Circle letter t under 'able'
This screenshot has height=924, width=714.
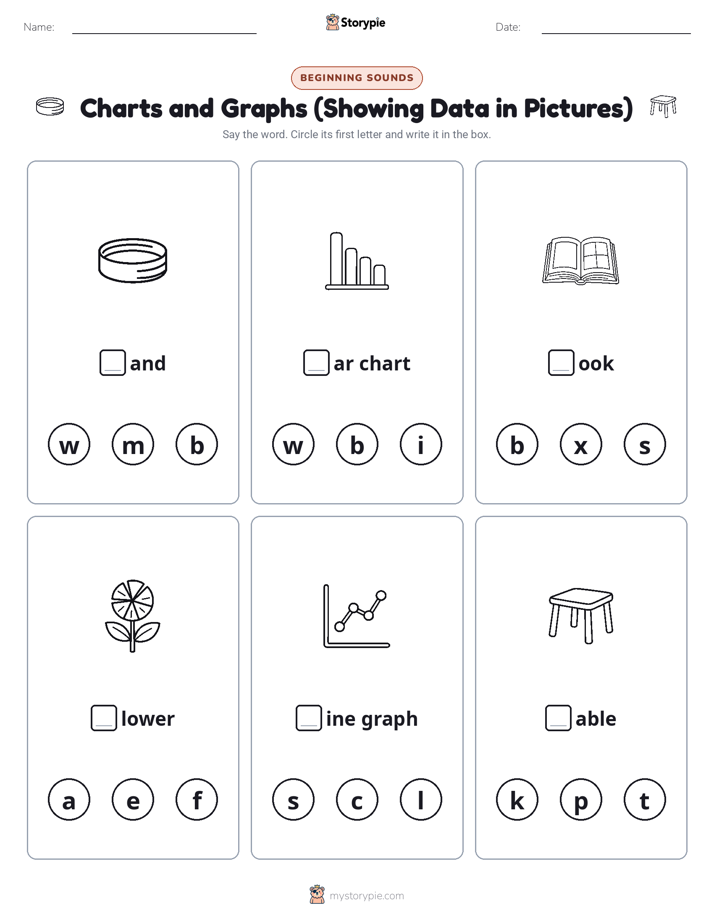coord(644,800)
